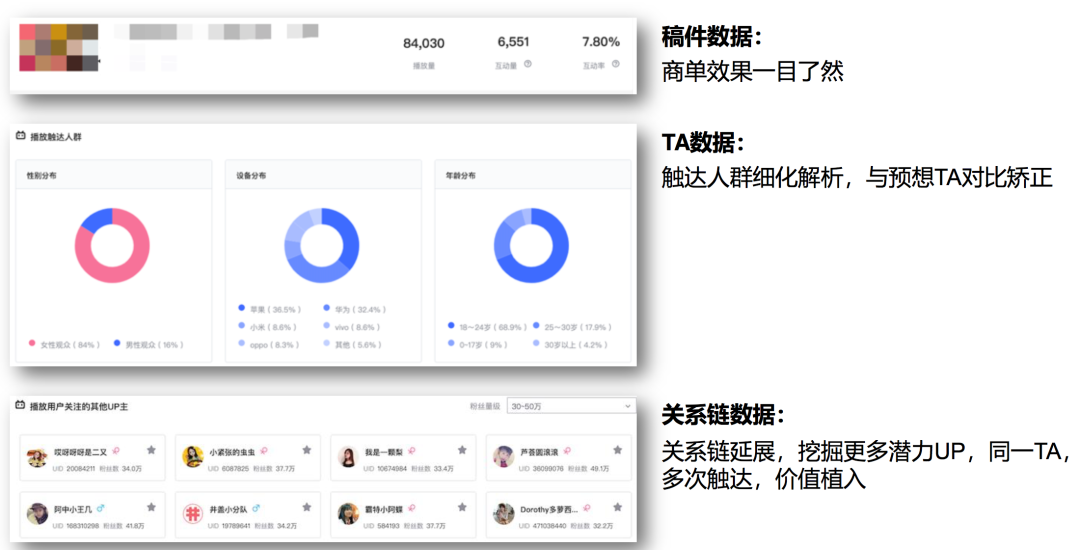Screen dimensions: 1080x550
Task: Click UID 471038440 text
Action: click(543, 526)
